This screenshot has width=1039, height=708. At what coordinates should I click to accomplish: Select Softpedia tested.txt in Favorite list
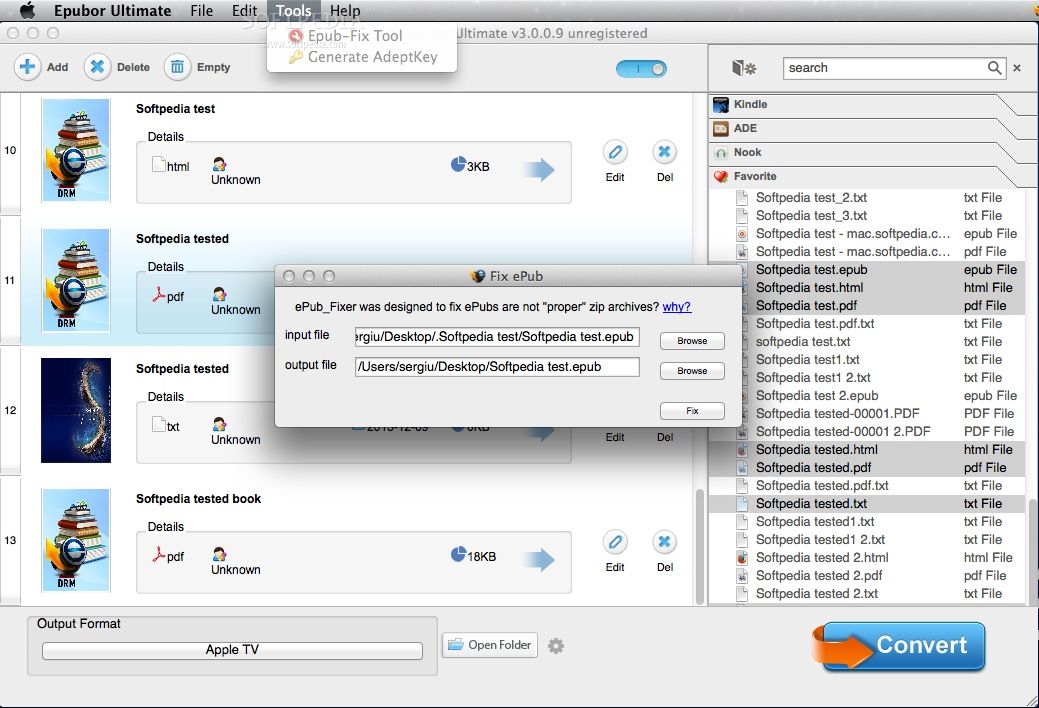click(867, 504)
